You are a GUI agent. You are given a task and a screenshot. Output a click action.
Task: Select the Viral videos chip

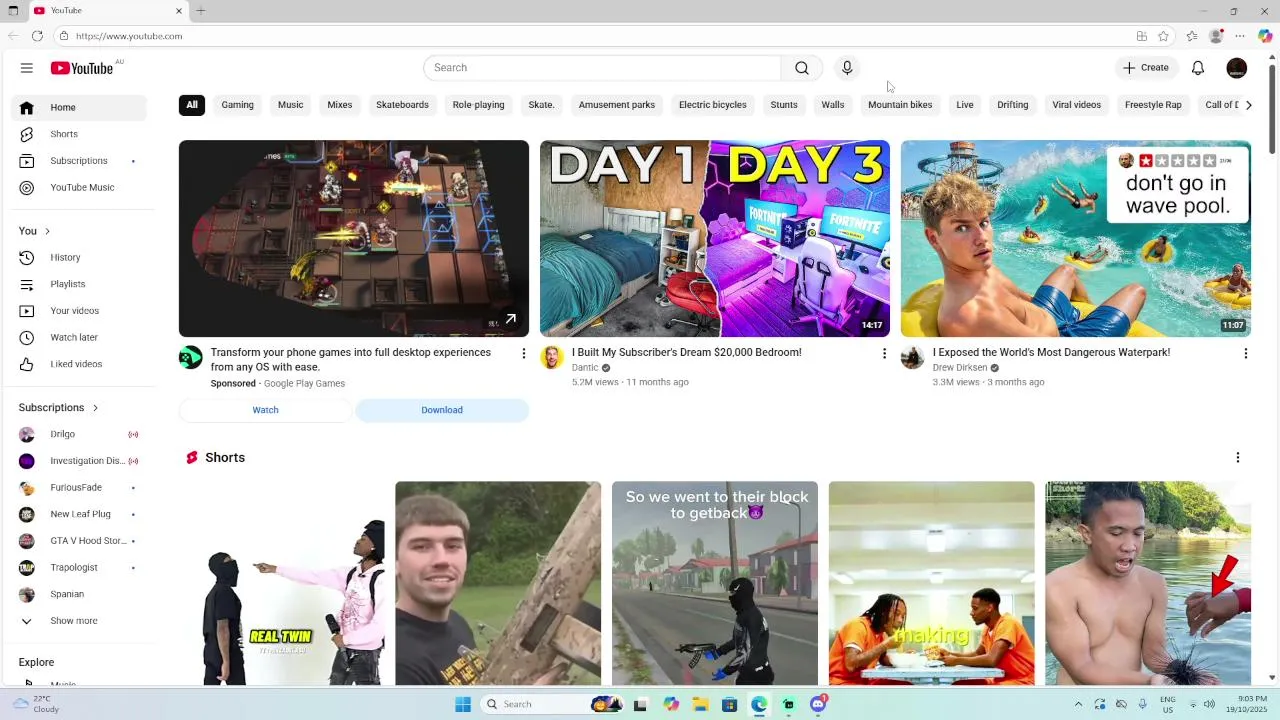(1076, 105)
